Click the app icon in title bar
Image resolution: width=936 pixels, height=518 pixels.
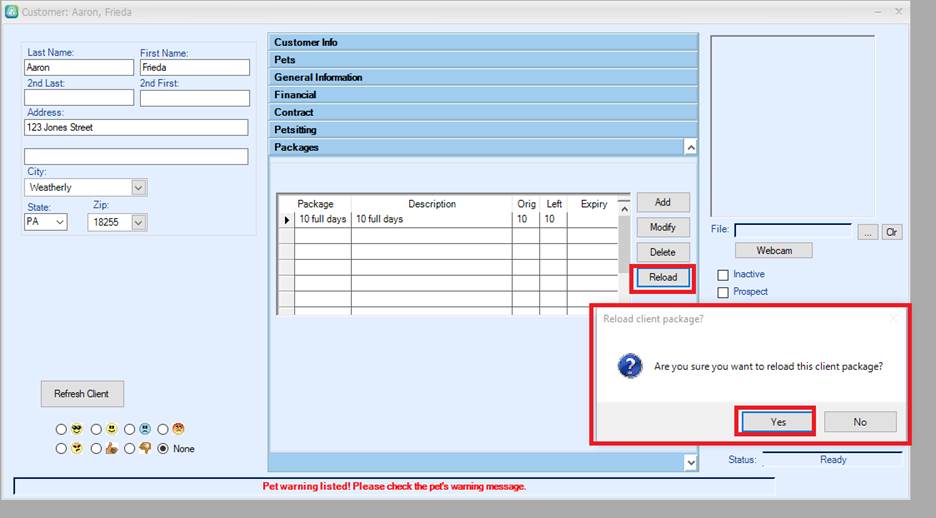(11, 11)
